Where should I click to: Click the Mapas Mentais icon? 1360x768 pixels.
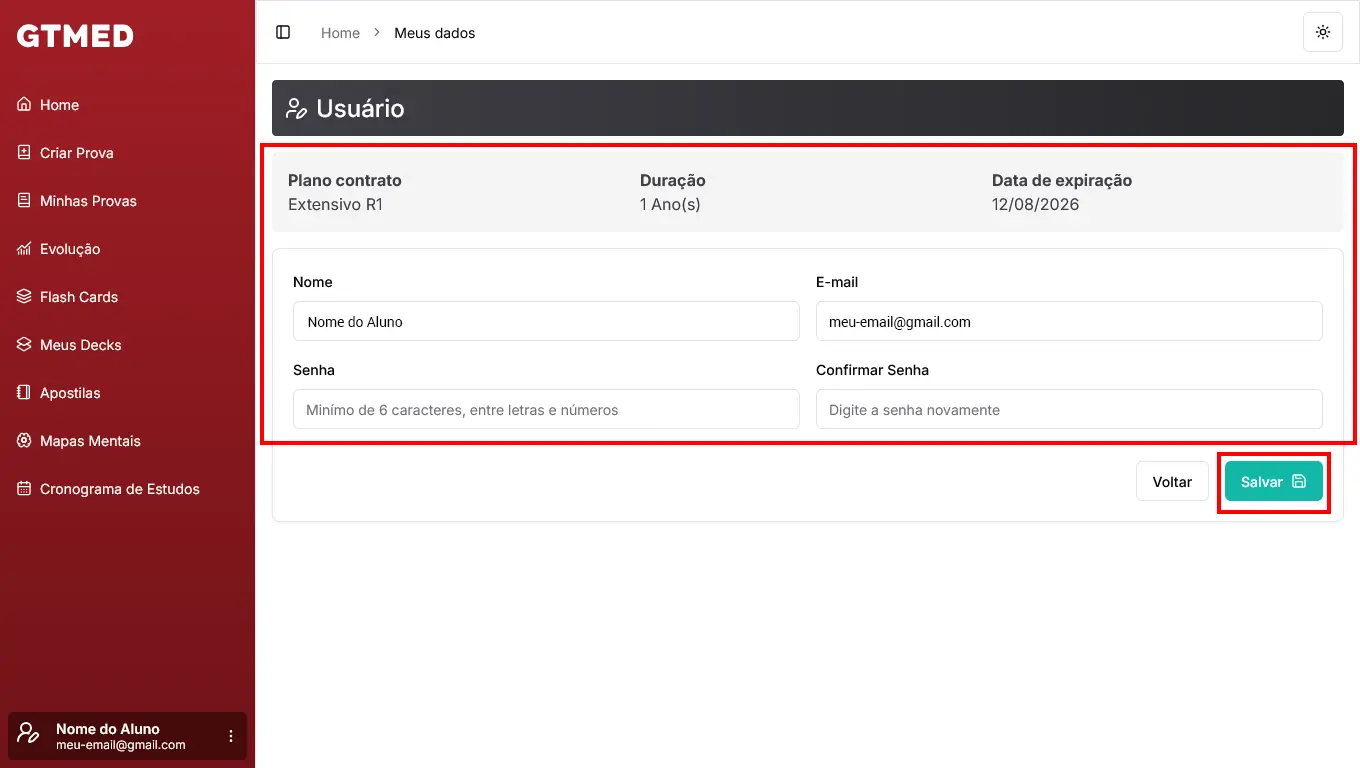[x=24, y=441]
